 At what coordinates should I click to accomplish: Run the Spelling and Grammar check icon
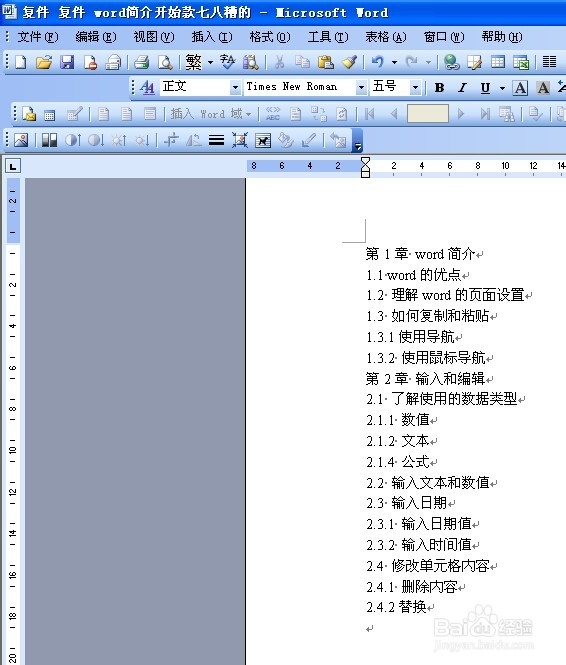coord(228,62)
